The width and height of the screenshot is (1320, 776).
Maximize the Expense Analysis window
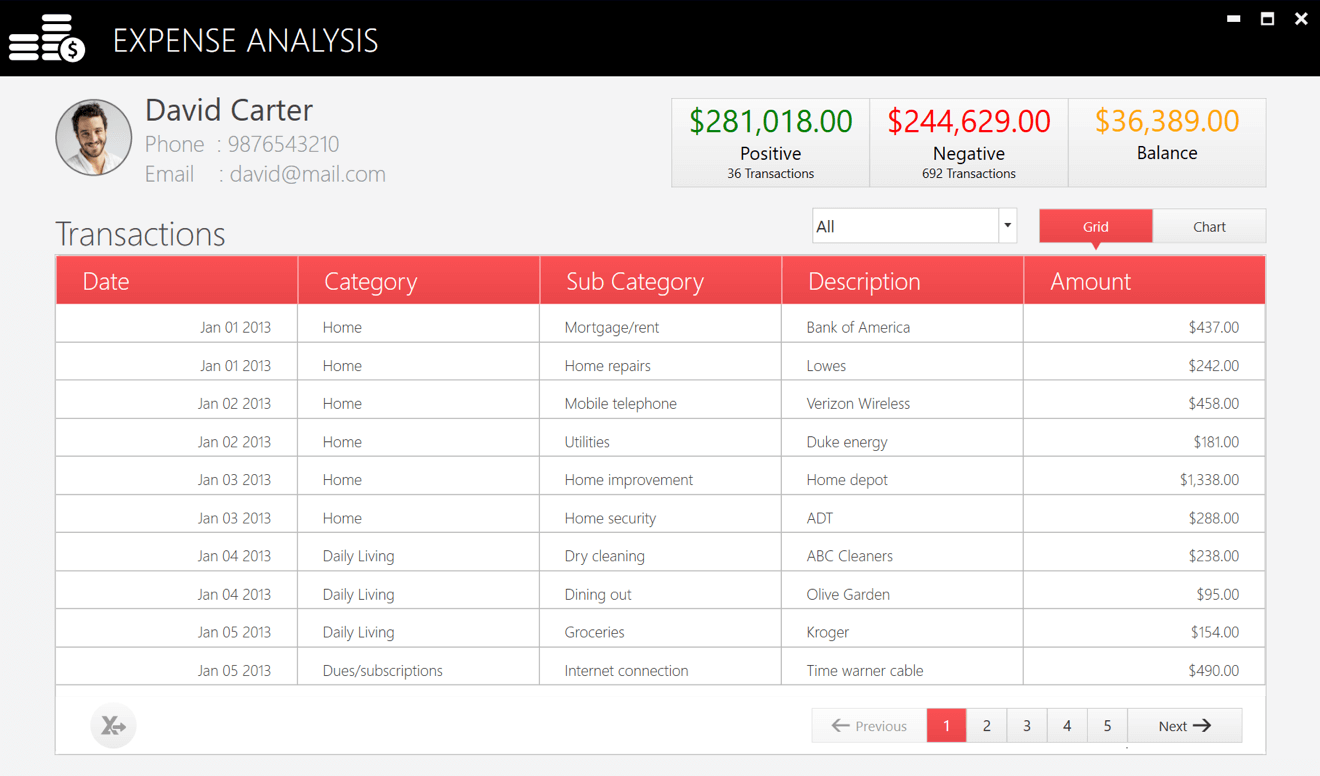pos(1267,18)
